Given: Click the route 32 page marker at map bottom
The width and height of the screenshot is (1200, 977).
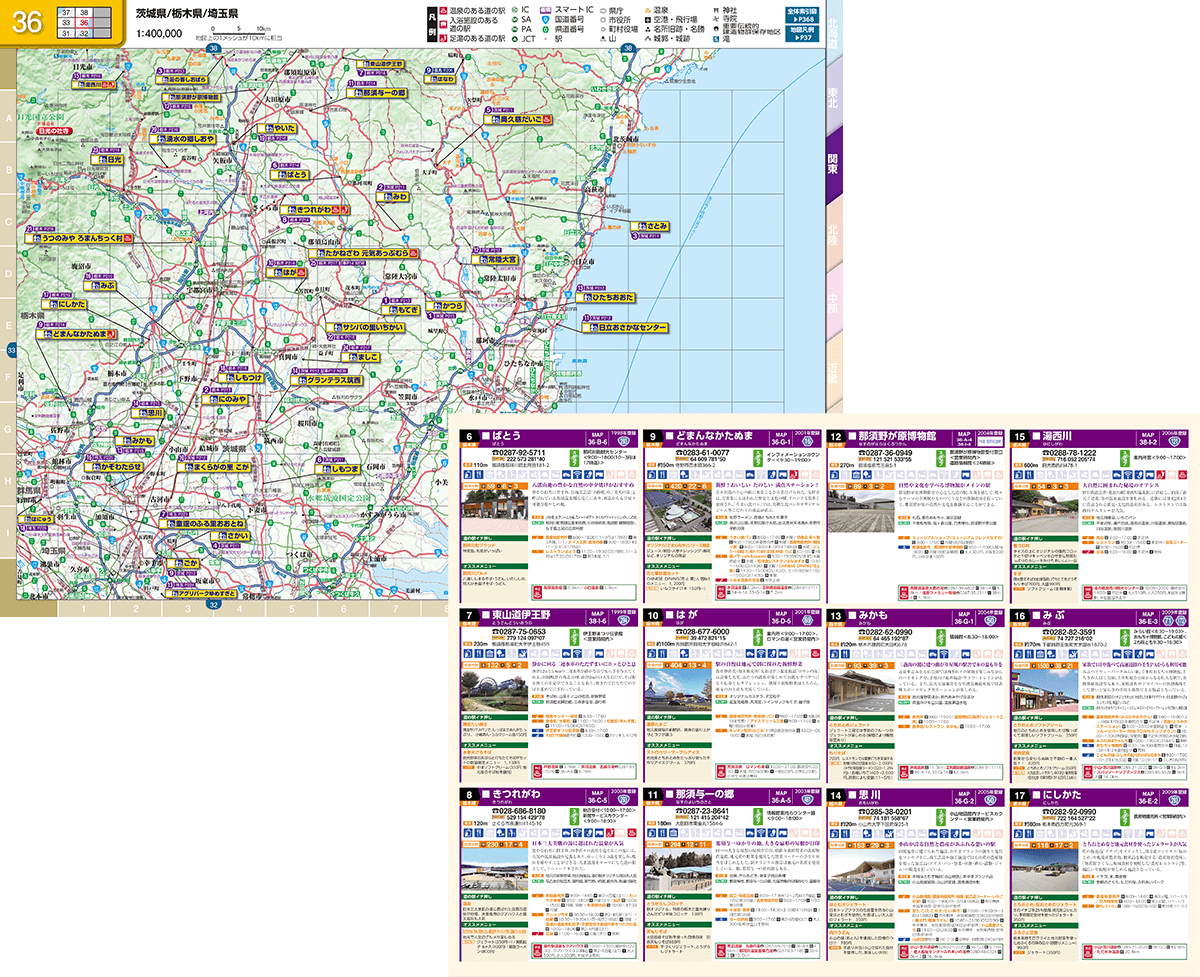Looking at the screenshot, I should click(x=213, y=605).
